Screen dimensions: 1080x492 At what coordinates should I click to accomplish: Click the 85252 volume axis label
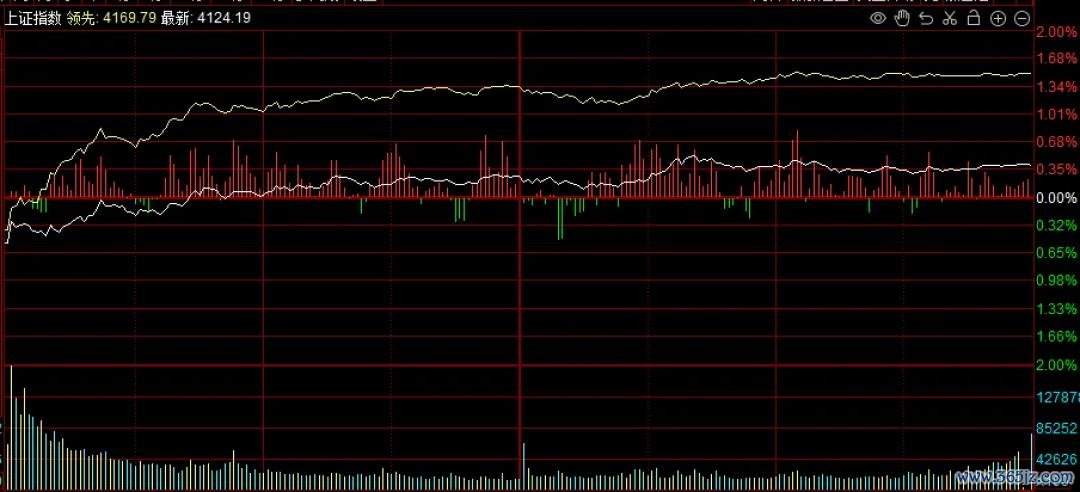click(x=1057, y=428)
